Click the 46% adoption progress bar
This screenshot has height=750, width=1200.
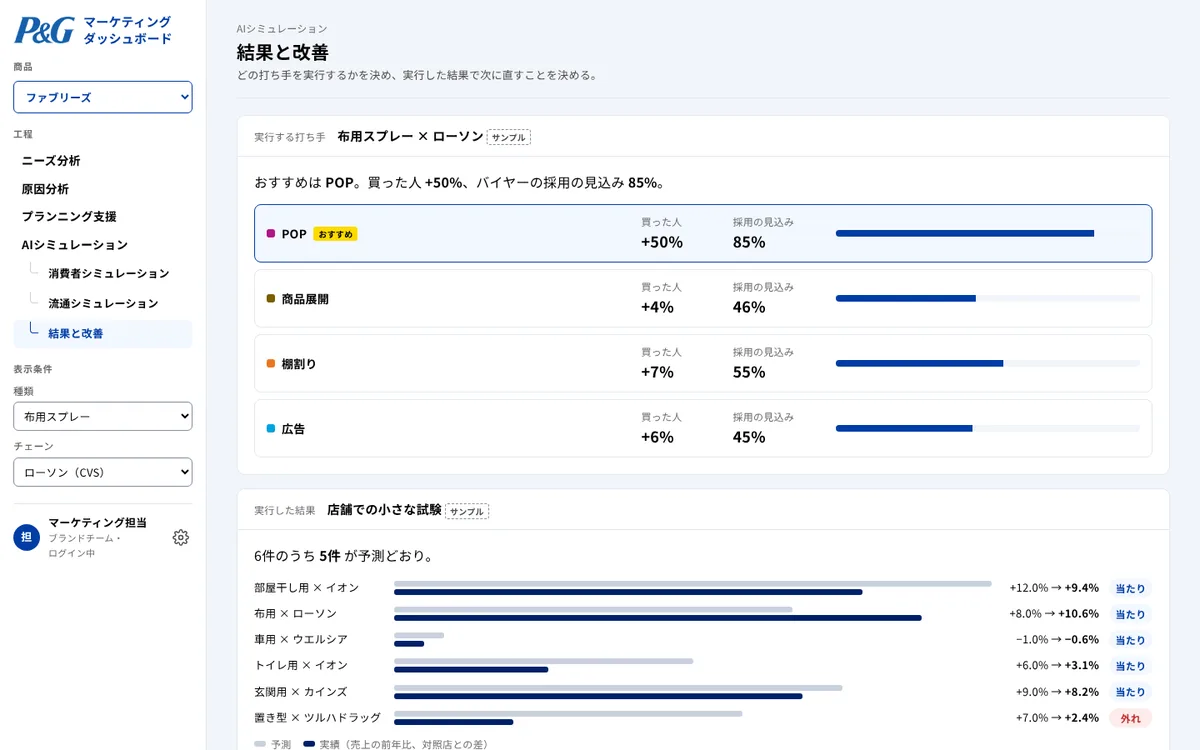(x=987, y=298)
